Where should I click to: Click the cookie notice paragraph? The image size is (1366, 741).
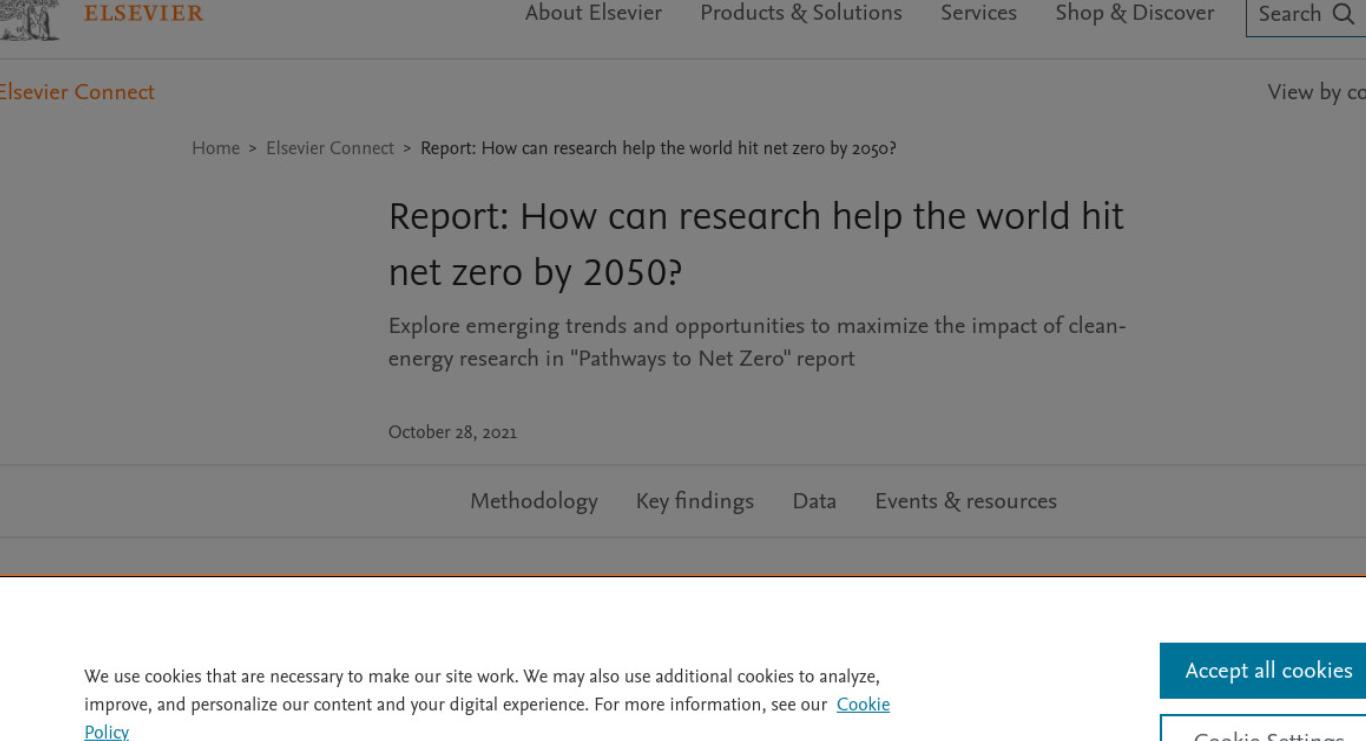point(487,704)
